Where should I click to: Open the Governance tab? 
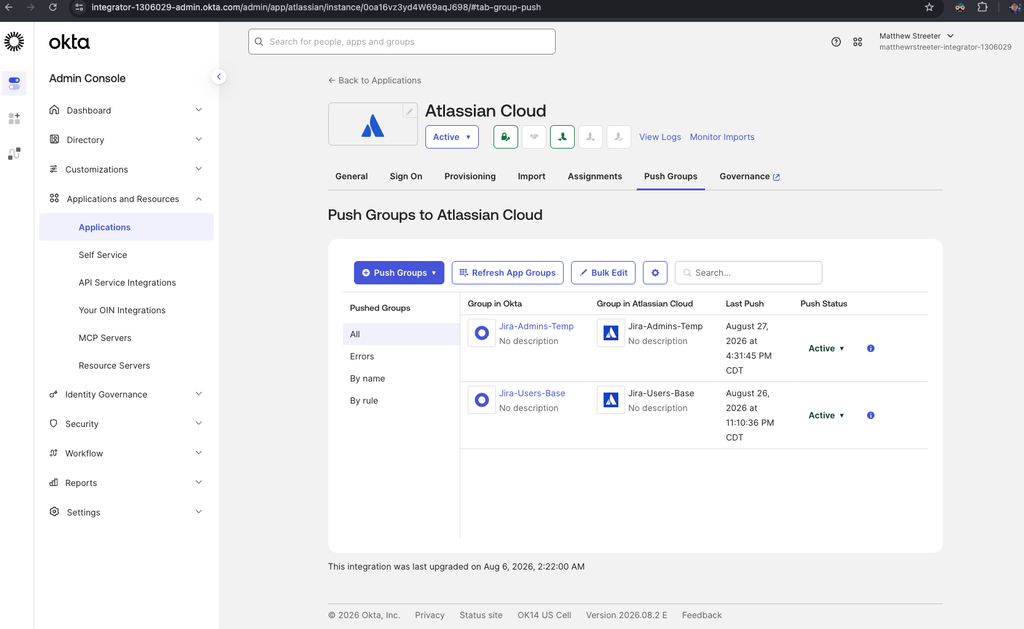point(749,176)
